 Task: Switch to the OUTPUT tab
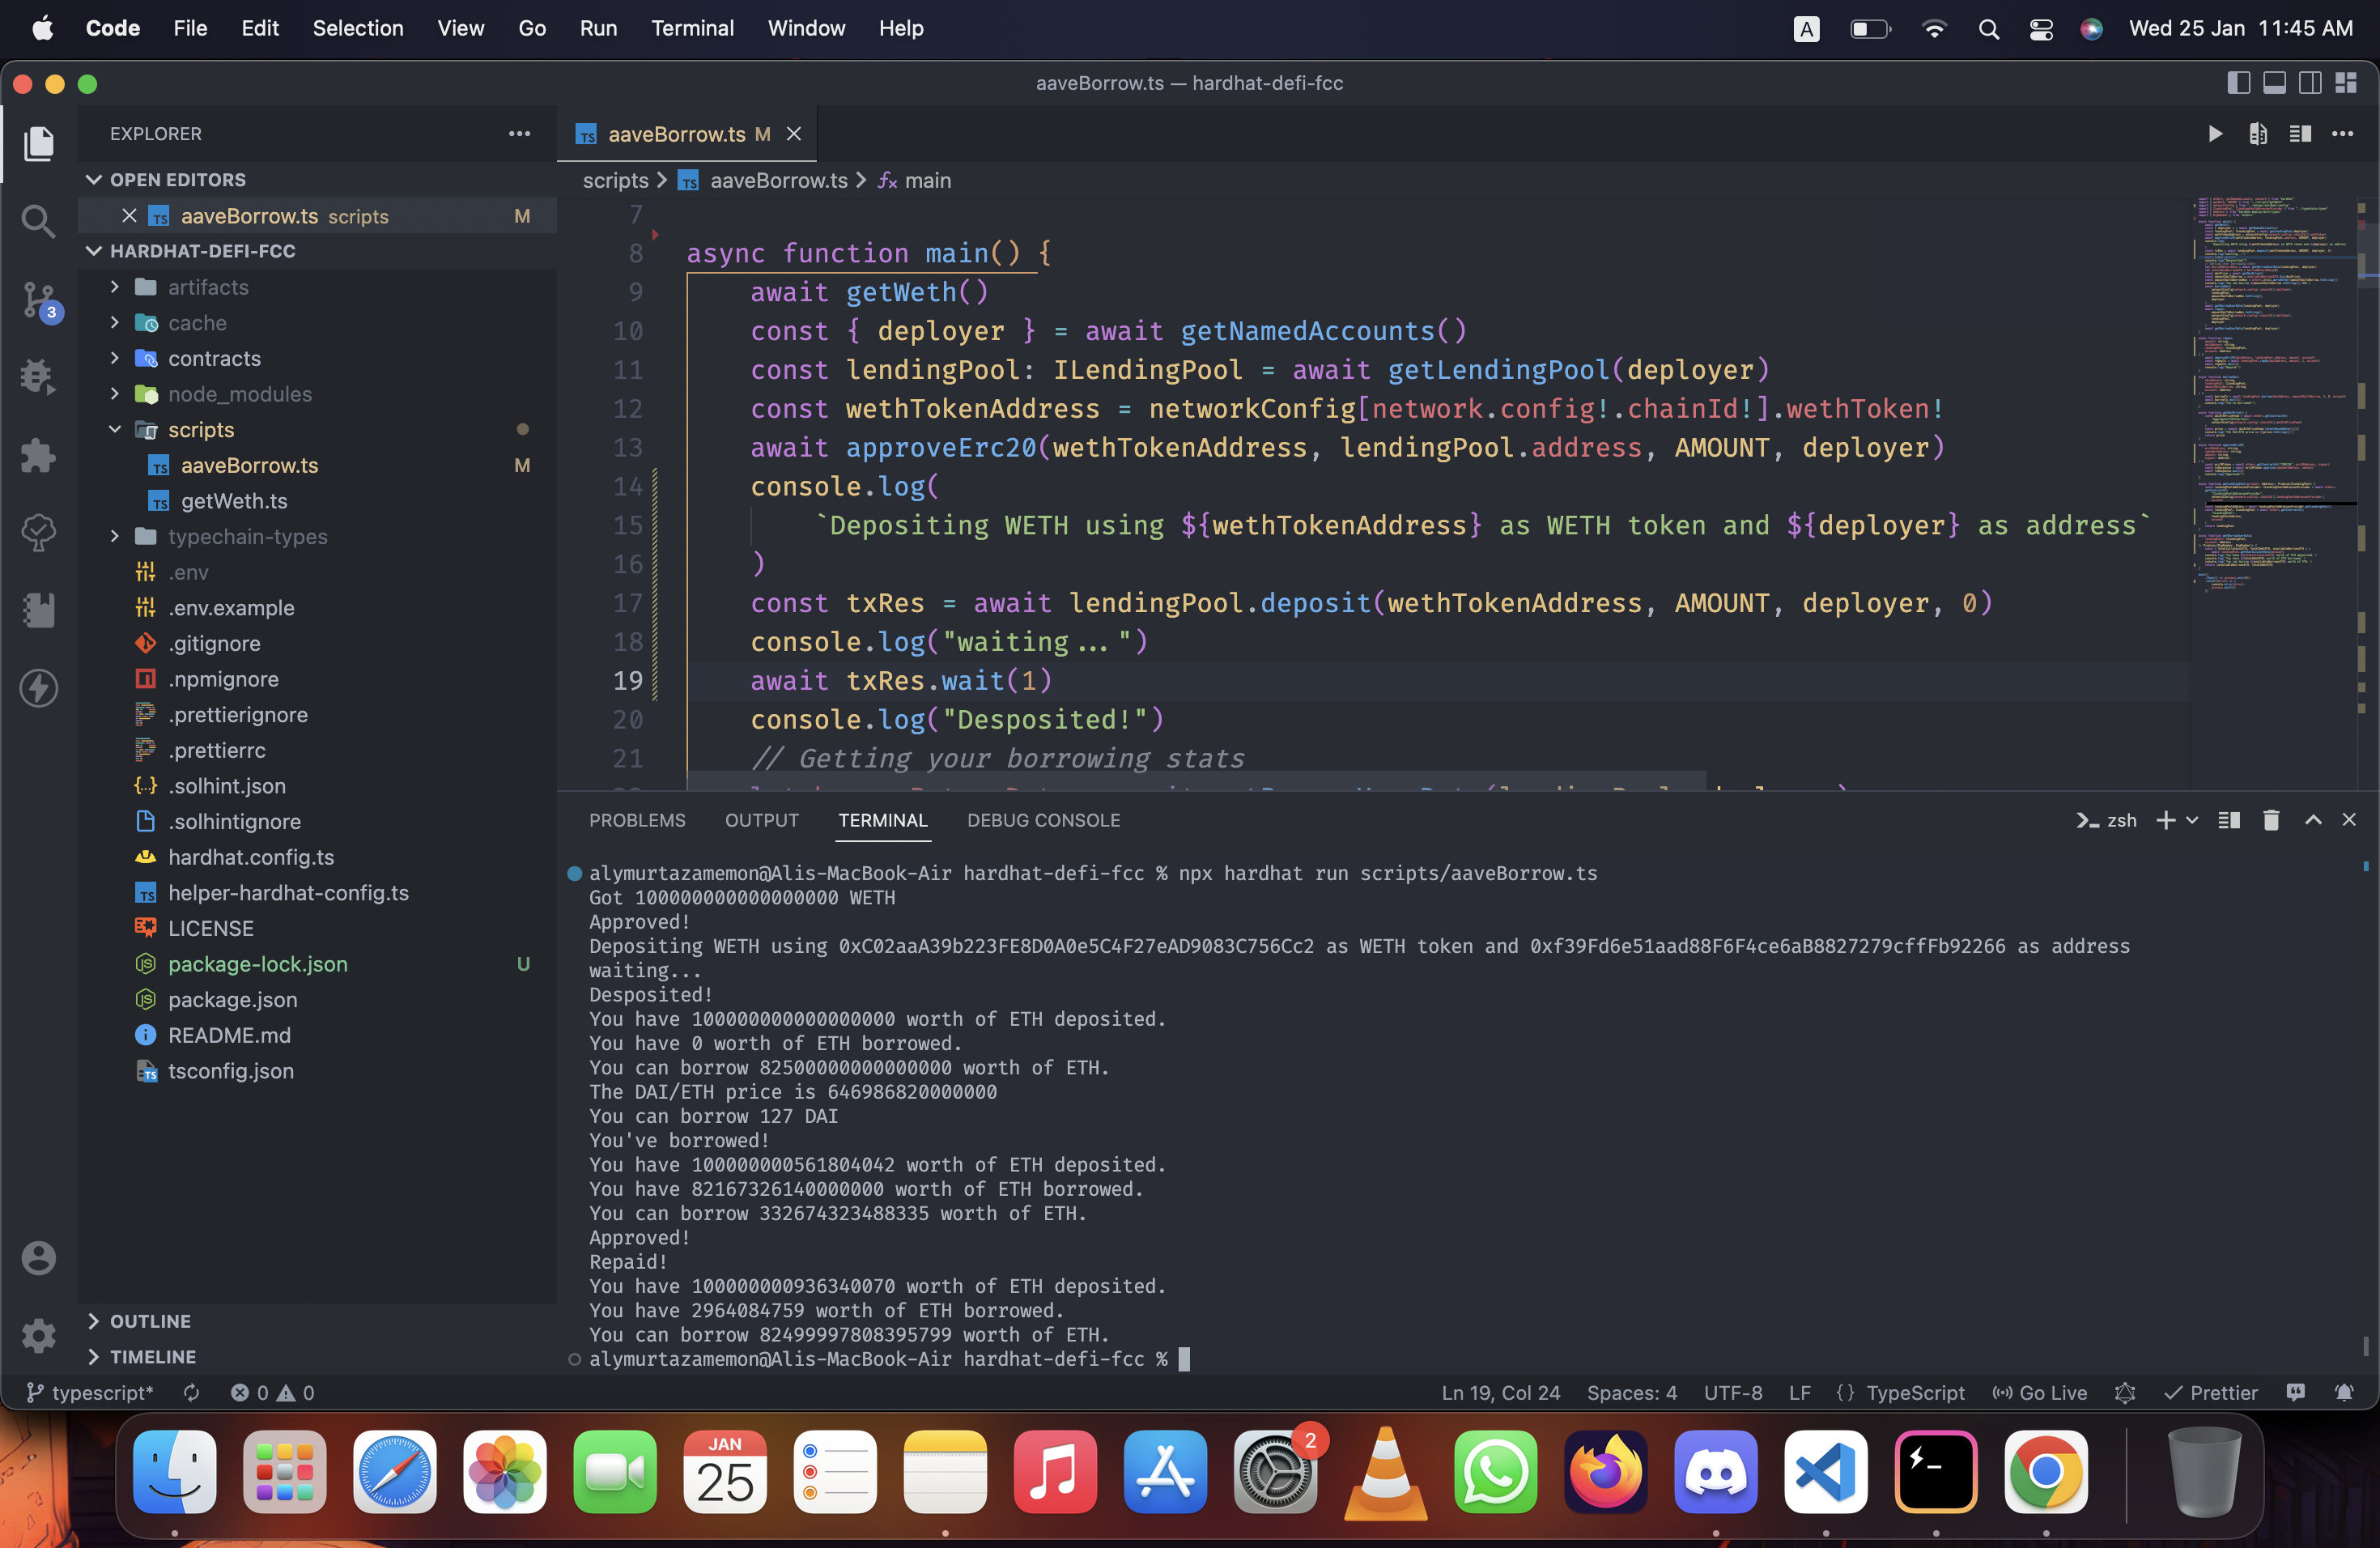[762, 820]
